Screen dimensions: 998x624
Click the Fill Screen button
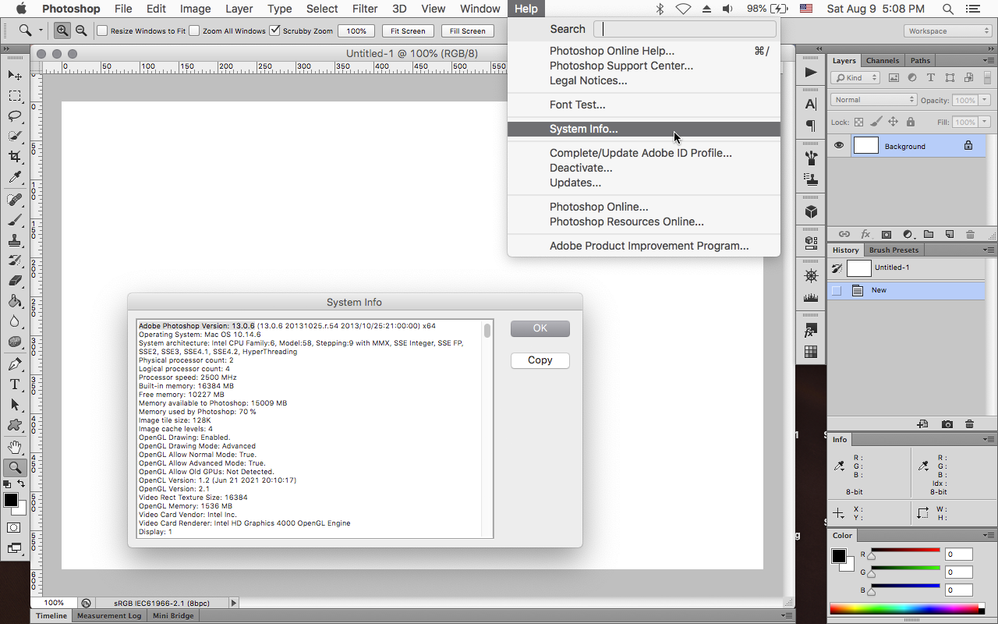click(x=467, y=31)
